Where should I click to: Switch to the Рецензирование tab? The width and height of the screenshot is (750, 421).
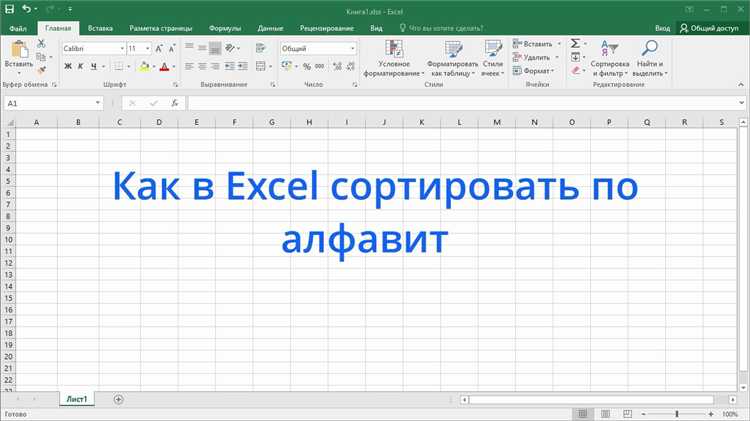coord(327,28)
